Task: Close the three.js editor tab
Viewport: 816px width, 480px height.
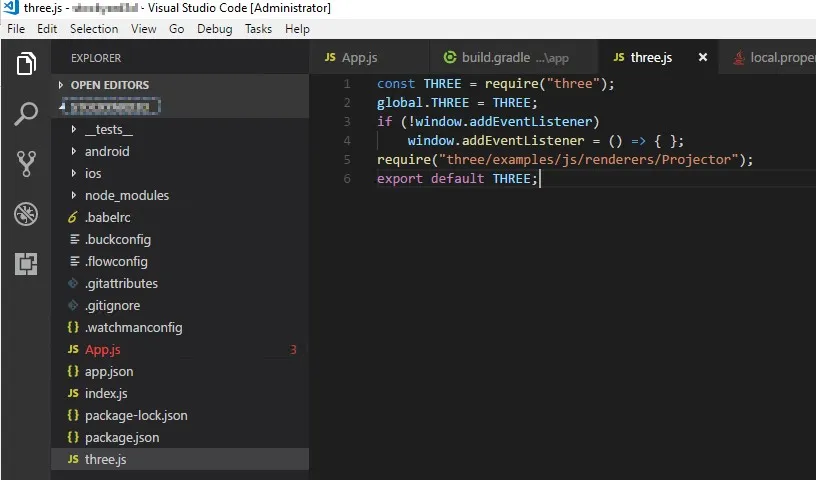Action: tap(703, 57)
